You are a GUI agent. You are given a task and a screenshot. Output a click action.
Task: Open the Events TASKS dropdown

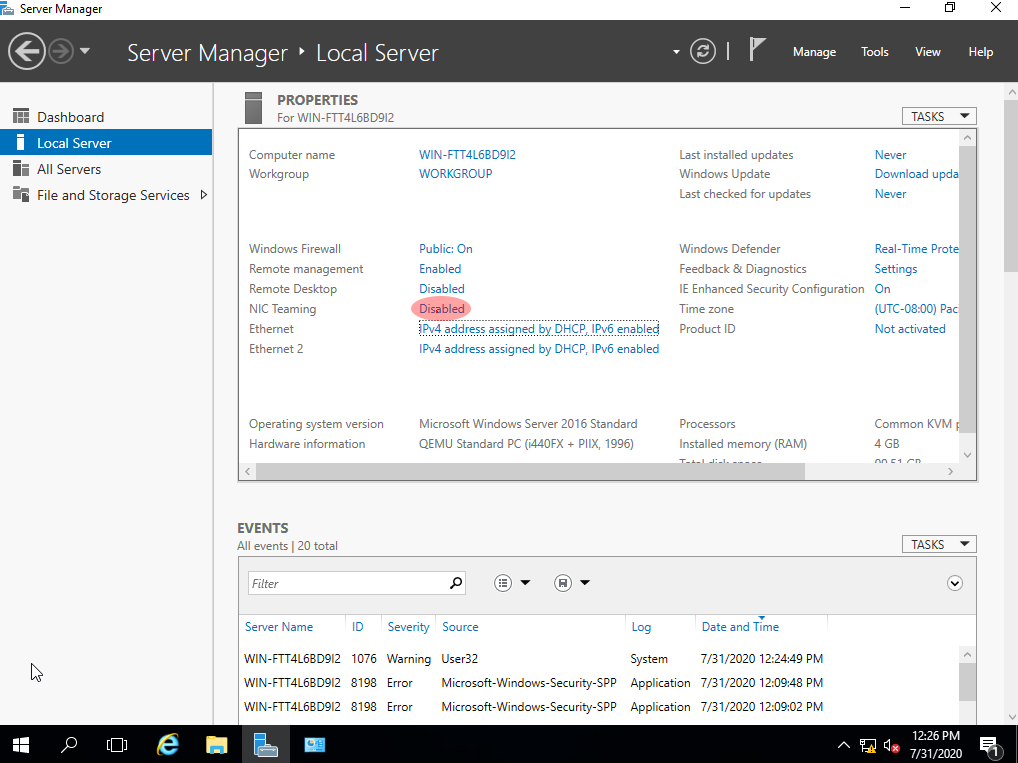click(x=938, y=544)
